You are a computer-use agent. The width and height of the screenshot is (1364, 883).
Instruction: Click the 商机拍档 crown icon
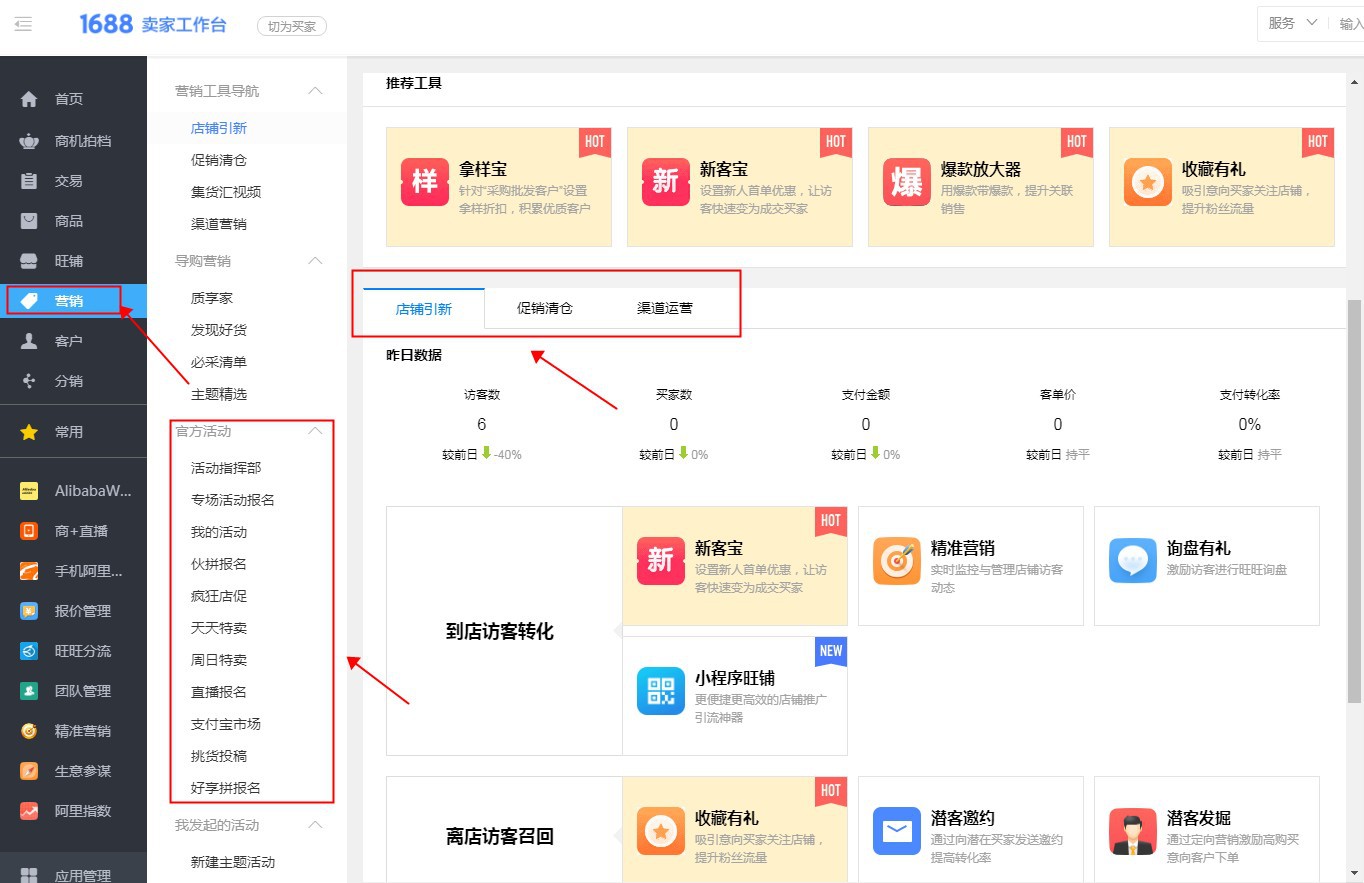[29, 141]
